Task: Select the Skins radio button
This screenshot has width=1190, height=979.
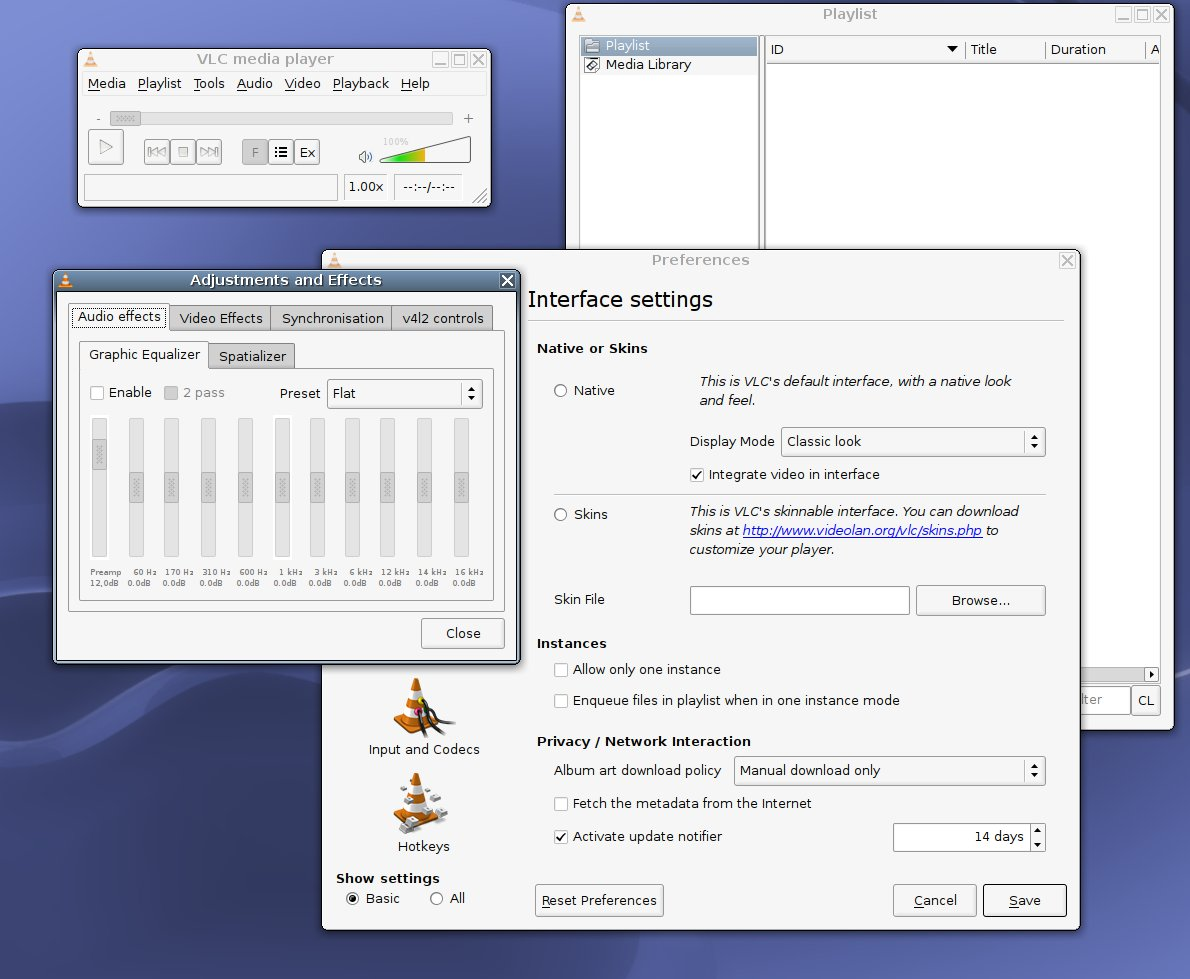Action: [x=561, y=514]
